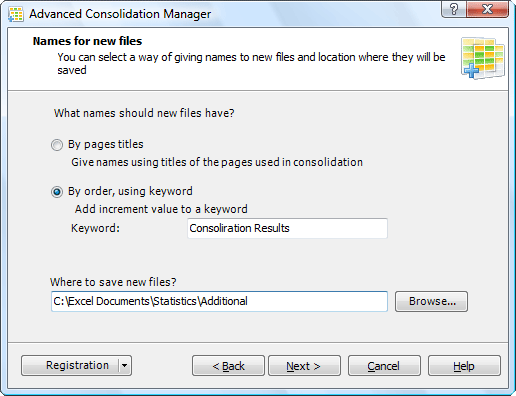
Task: Click the Advanced Consolidation Manager title bar icon
Action: click(16, 14)
